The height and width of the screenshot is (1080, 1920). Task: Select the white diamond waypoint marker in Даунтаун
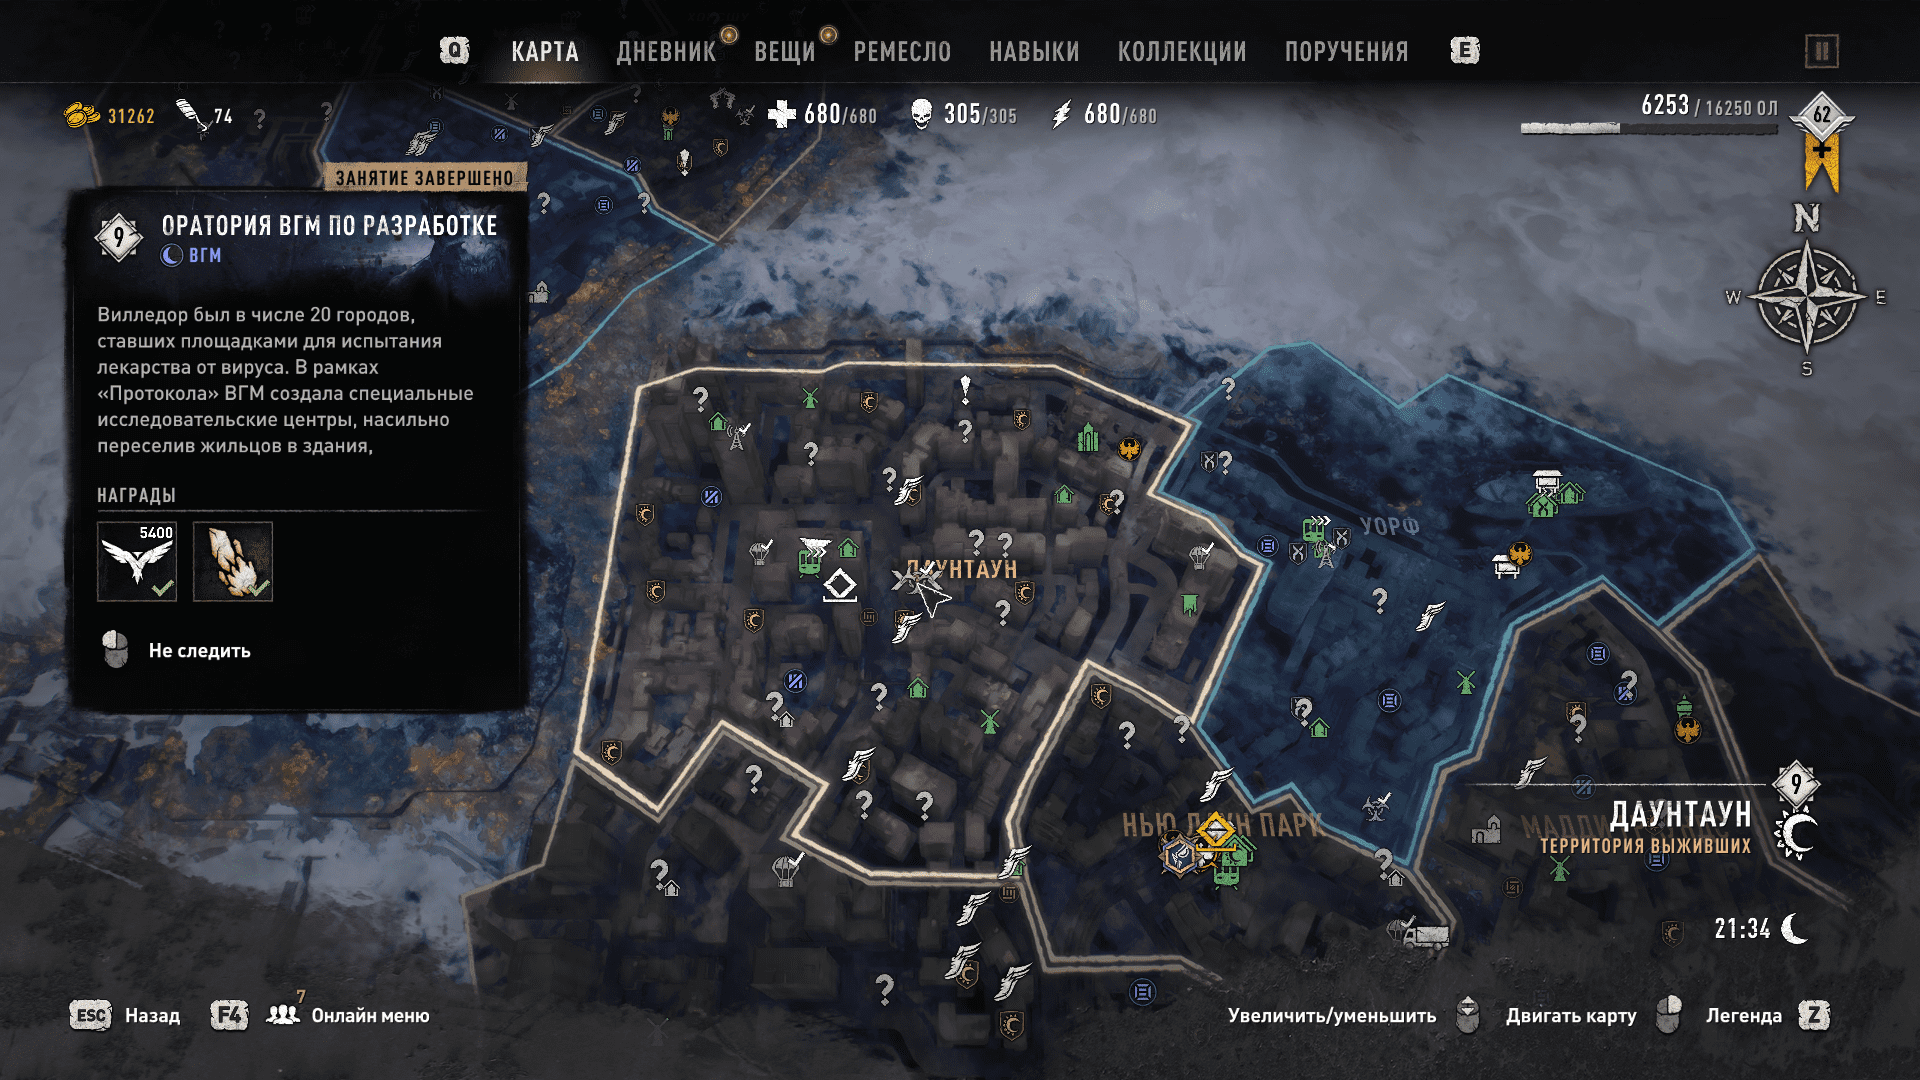point(840,585)
